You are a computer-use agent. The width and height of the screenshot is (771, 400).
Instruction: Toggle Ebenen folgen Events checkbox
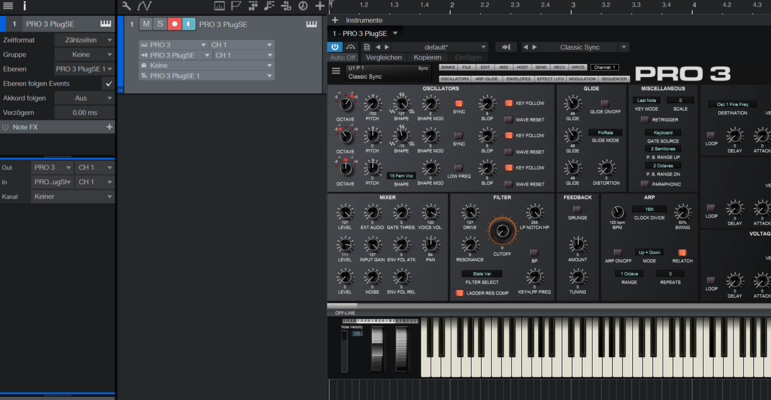pos(109,84)
